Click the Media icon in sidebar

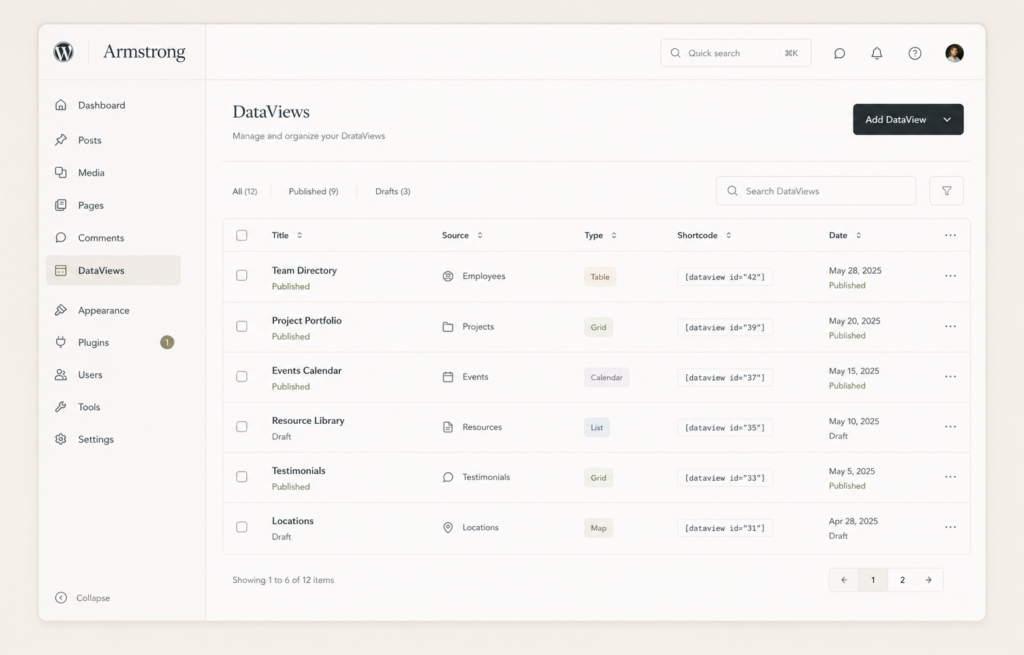pos(61,172)
